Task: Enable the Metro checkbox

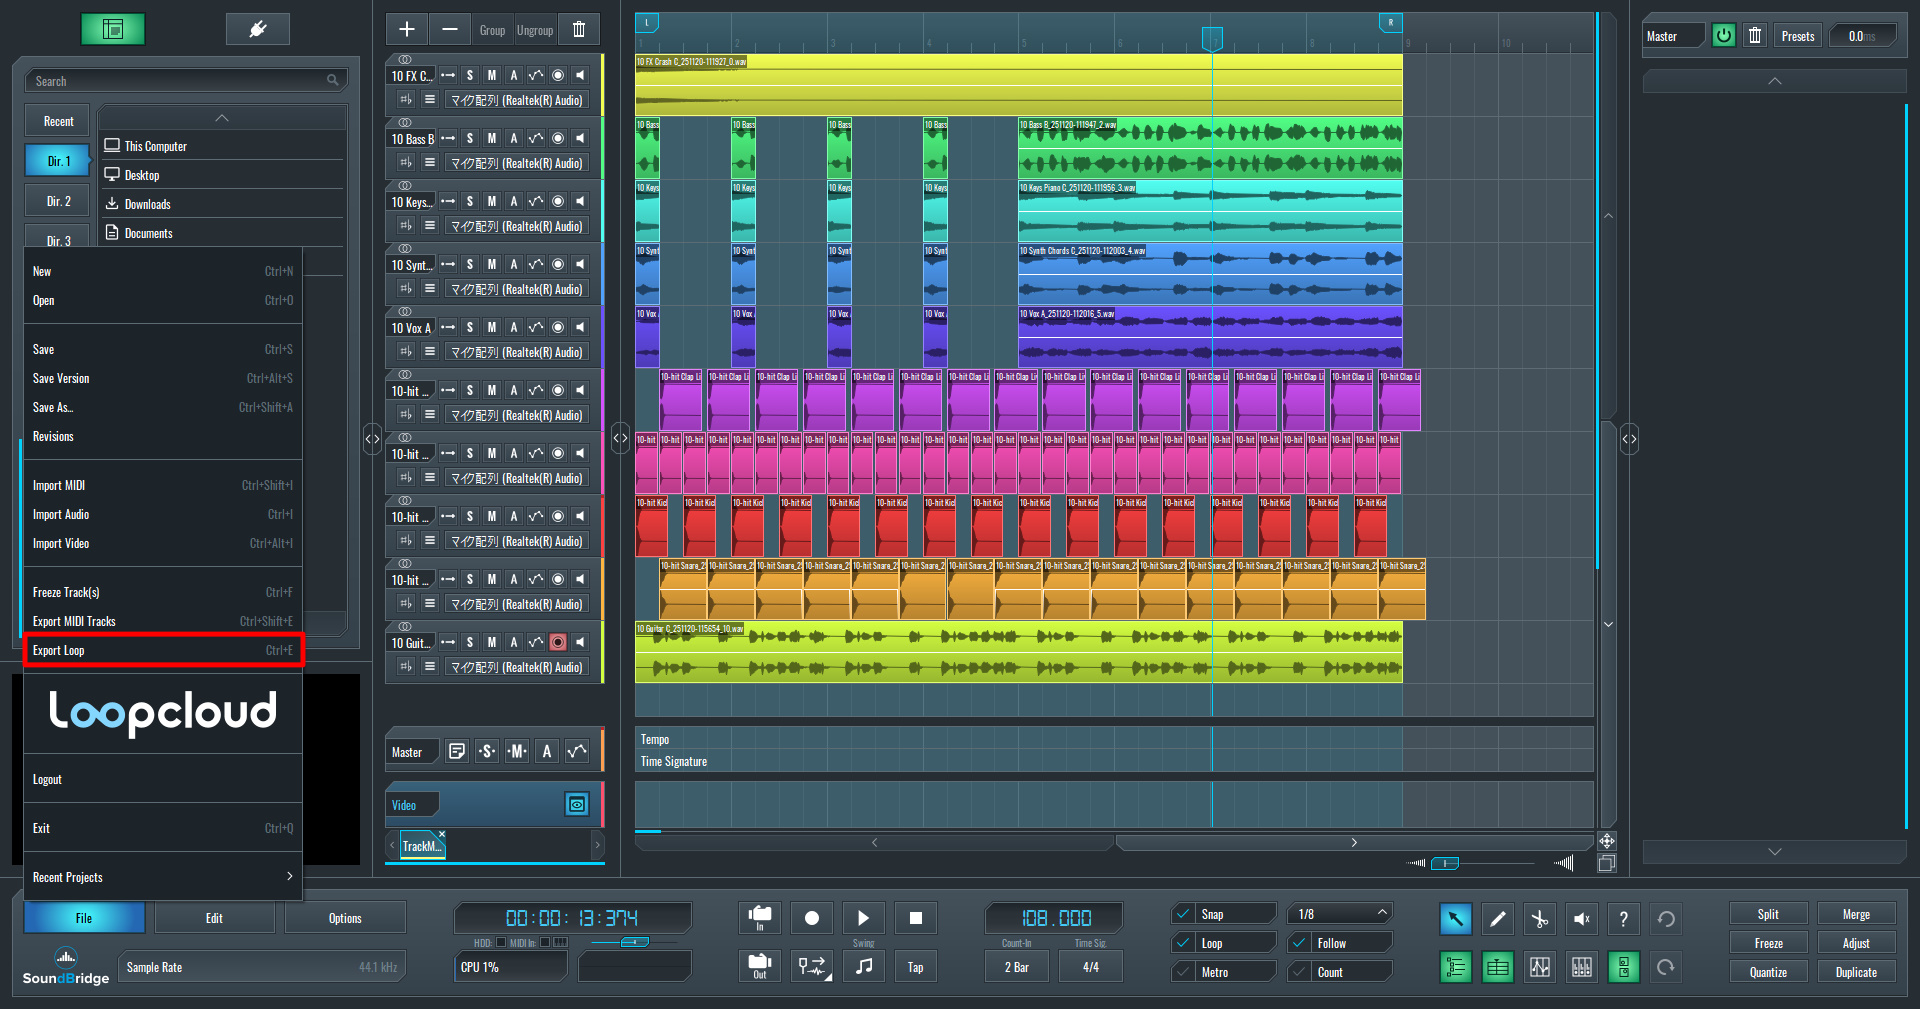Action: tap(1184, 972)
